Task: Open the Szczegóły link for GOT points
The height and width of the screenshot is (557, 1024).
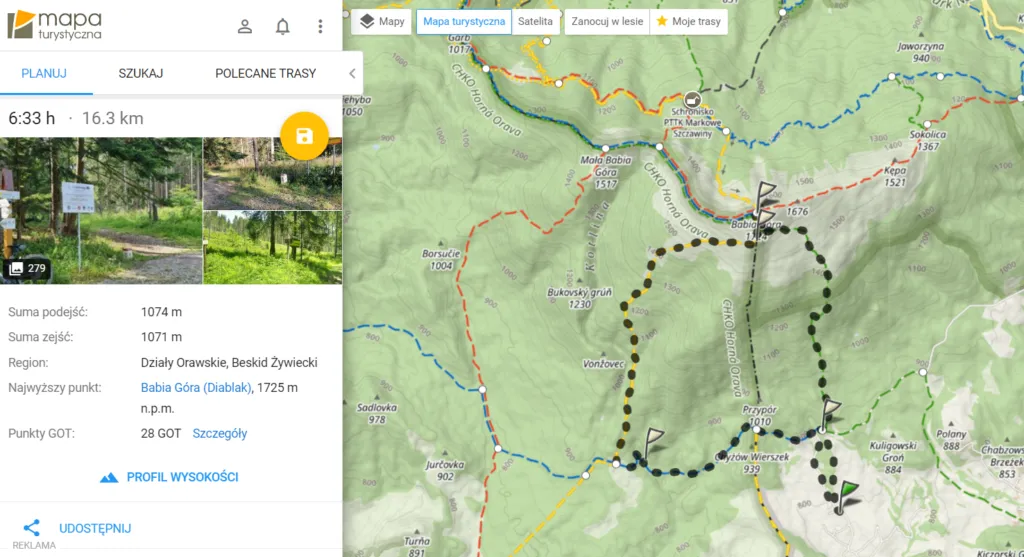Action: (x=219, y=433)
